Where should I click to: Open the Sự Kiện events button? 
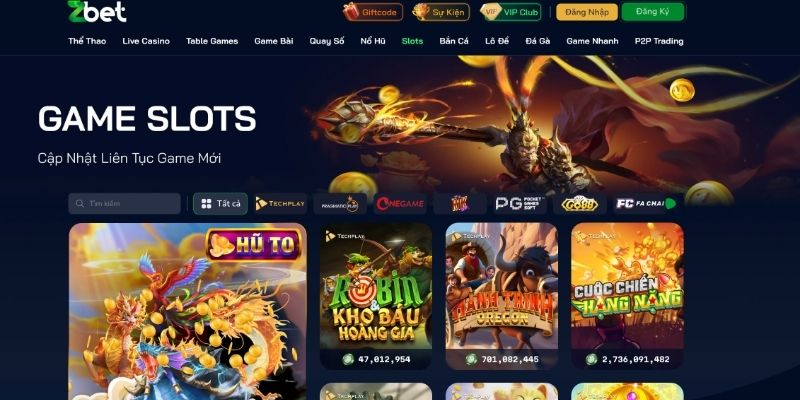(441, 12)
